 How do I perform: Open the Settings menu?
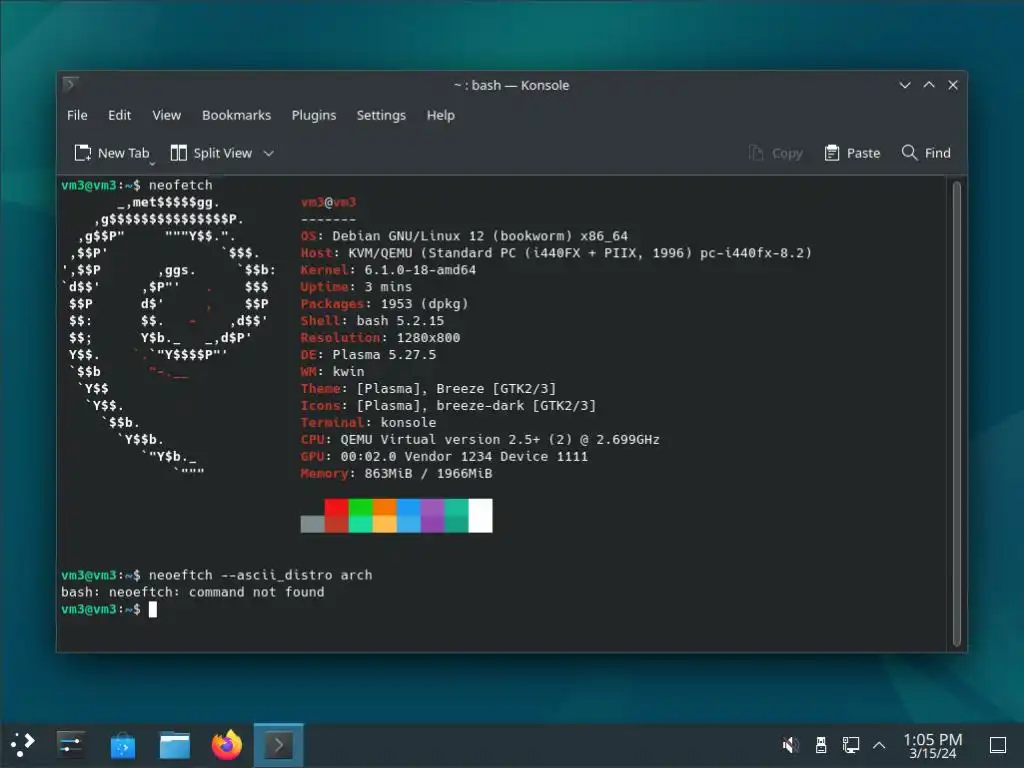(381, 115)
